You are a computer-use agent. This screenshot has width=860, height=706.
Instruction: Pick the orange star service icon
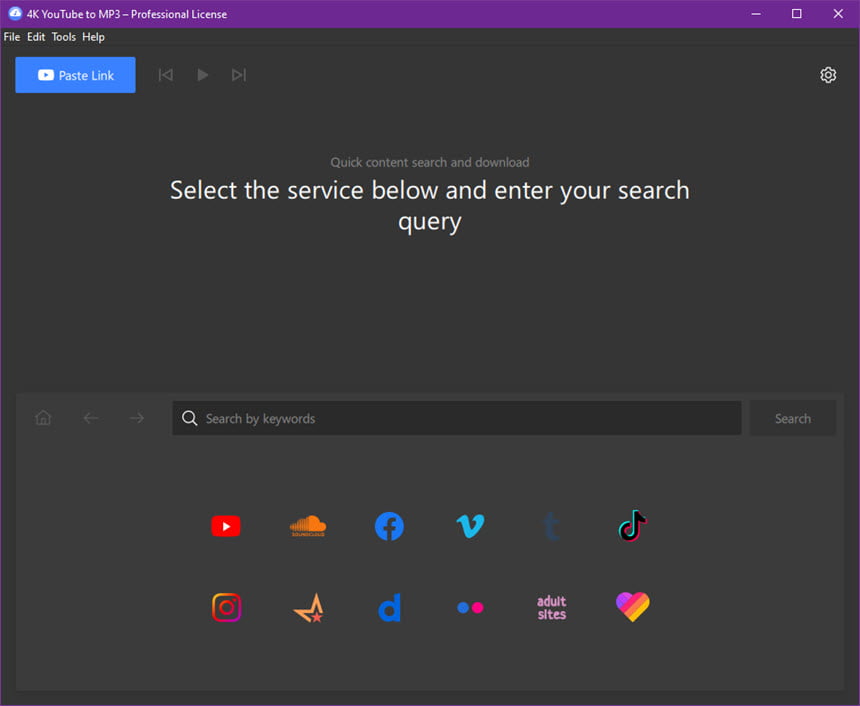point(309,608)
